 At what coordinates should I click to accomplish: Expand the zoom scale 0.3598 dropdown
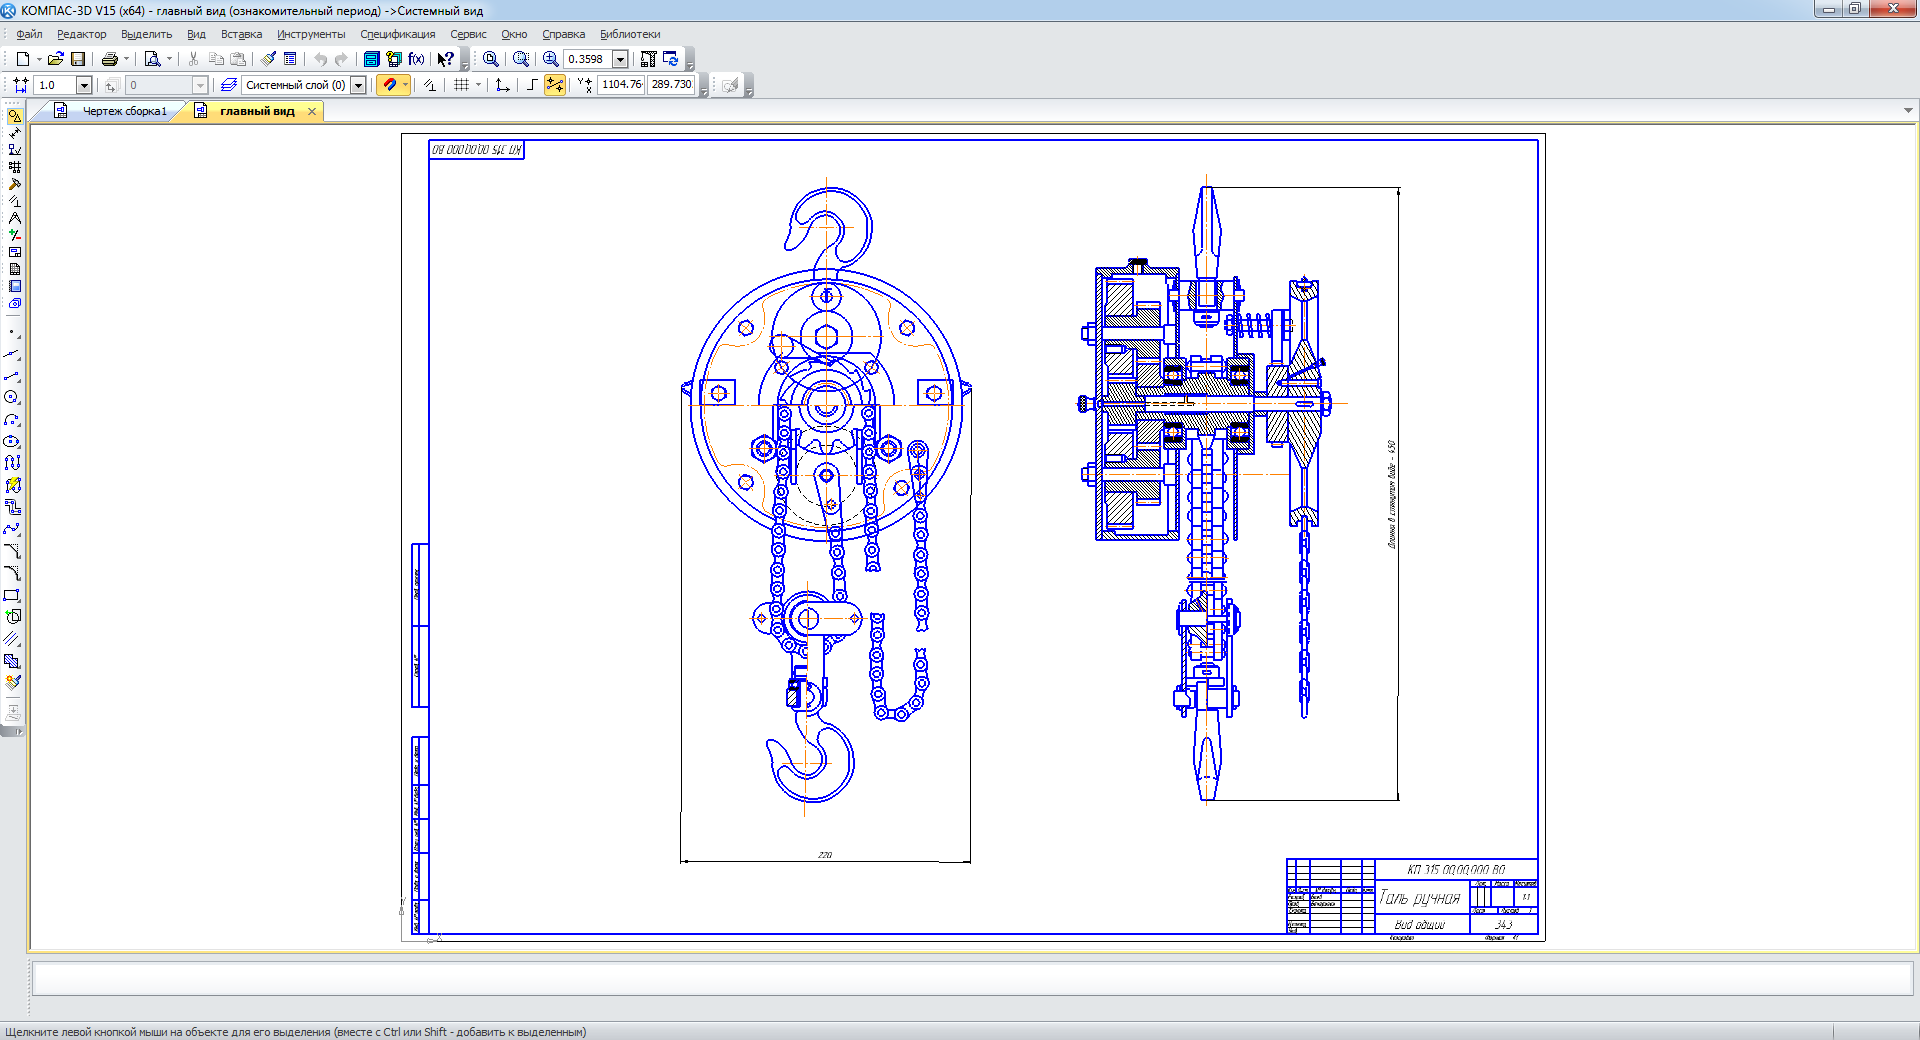tap(620, 59)
